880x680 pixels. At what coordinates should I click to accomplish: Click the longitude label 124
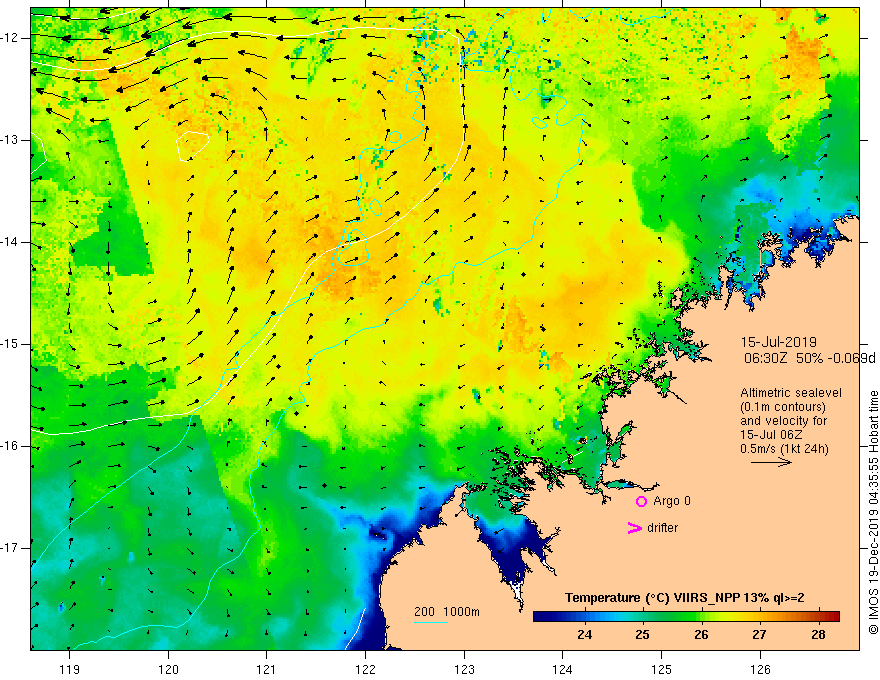563,669
